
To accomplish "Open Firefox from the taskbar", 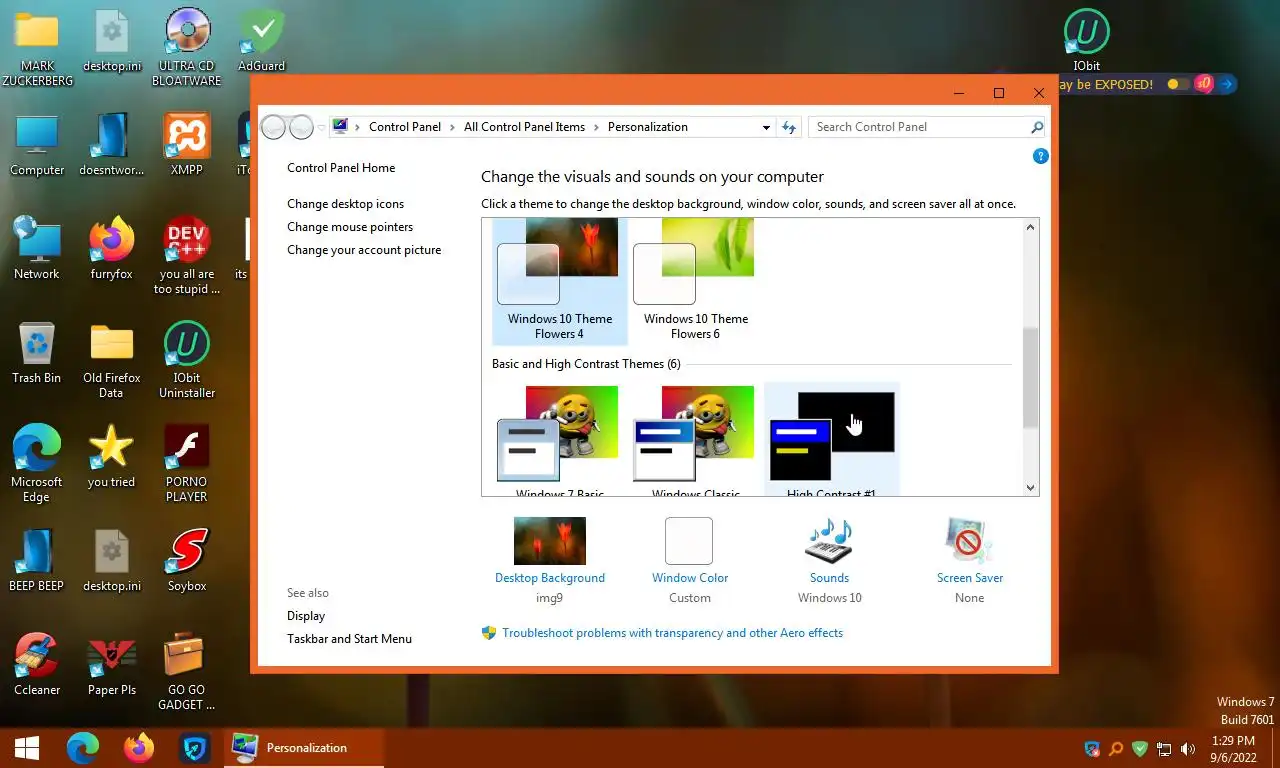I will point(139,747).
